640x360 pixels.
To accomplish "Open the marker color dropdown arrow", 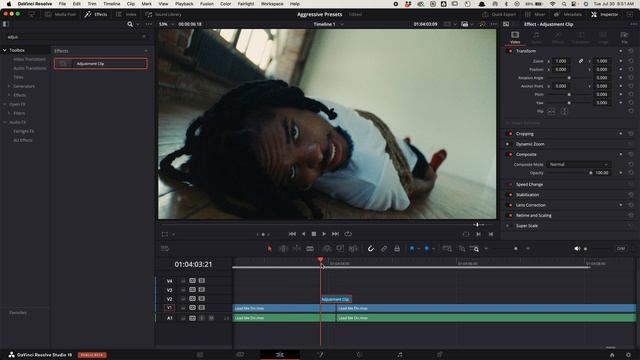I will pyautogui.click(x=433, y=249).
